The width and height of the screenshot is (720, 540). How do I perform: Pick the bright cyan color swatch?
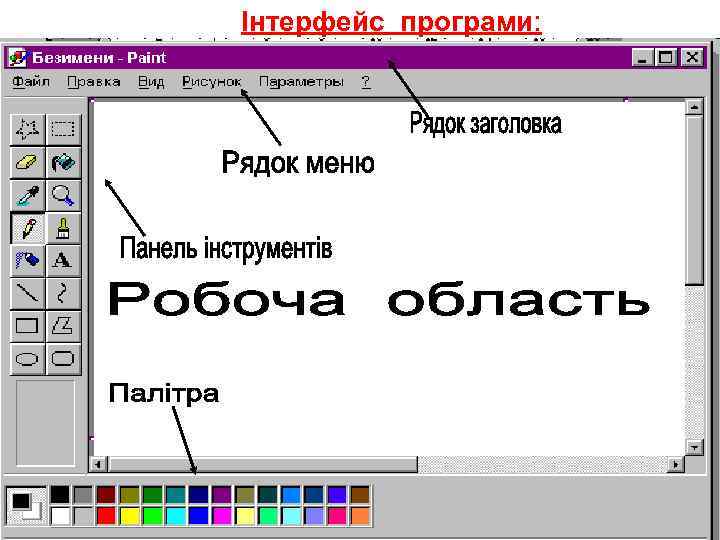click(175, 516)
